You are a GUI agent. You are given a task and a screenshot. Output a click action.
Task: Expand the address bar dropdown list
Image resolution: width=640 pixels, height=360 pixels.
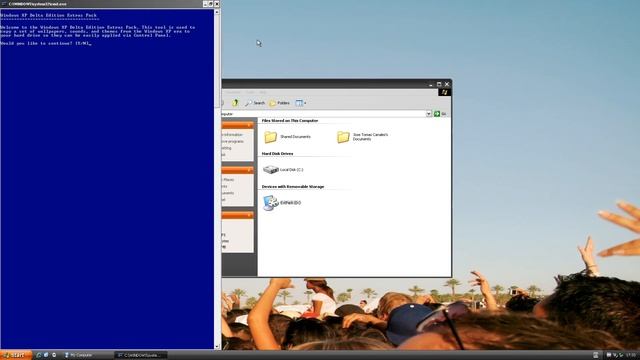tap(429, 114)
